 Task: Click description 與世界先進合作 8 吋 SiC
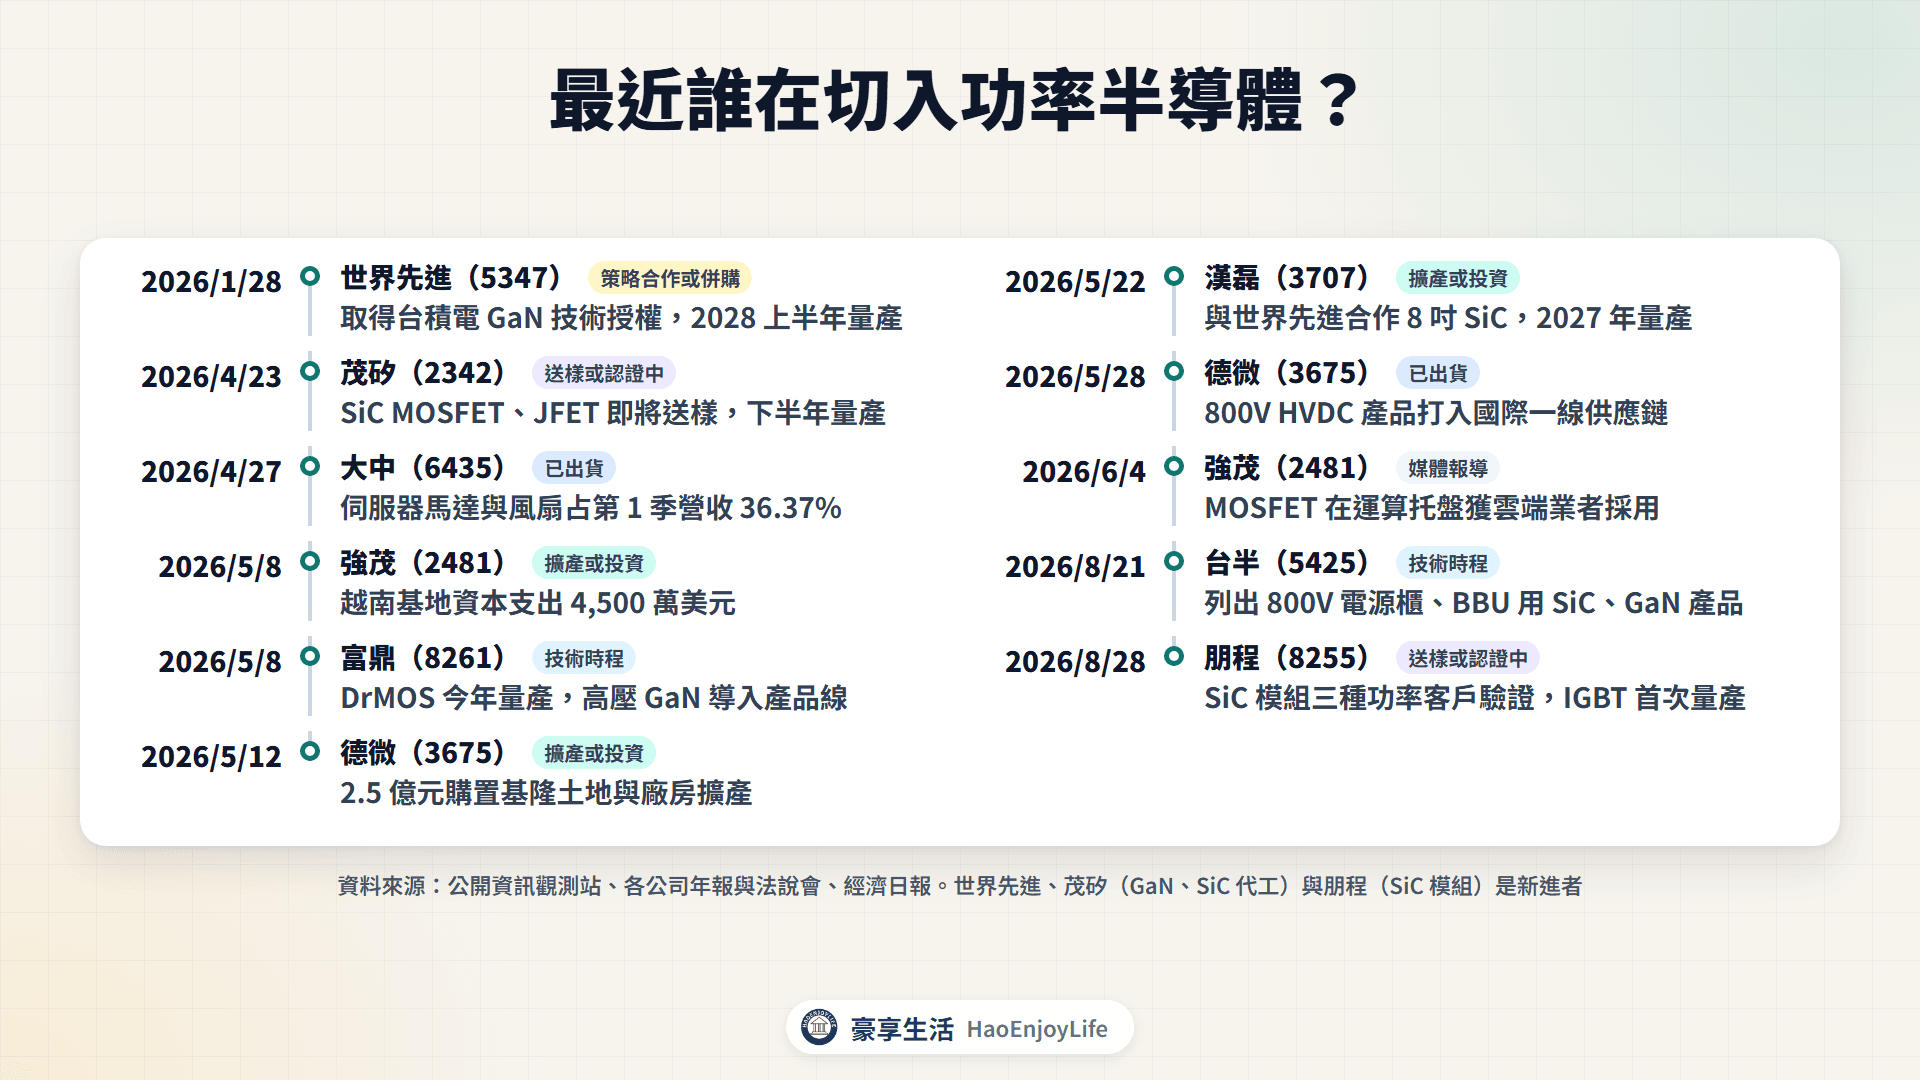(1448, 318)
